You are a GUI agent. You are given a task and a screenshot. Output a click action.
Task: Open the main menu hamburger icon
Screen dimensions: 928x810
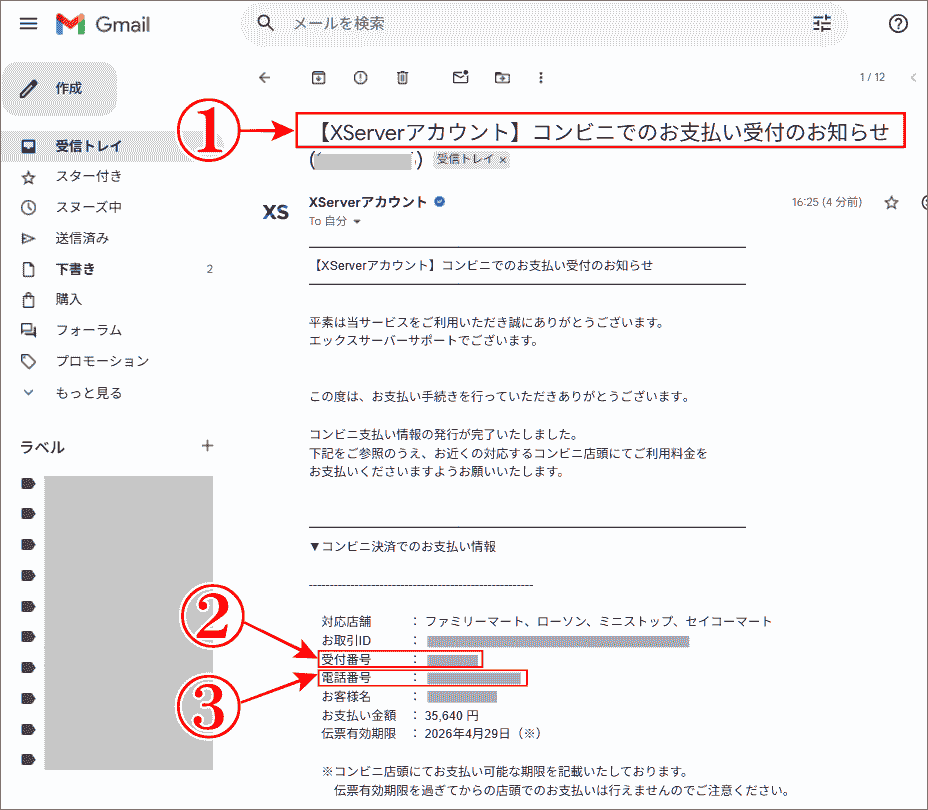(x=28, y=24)
